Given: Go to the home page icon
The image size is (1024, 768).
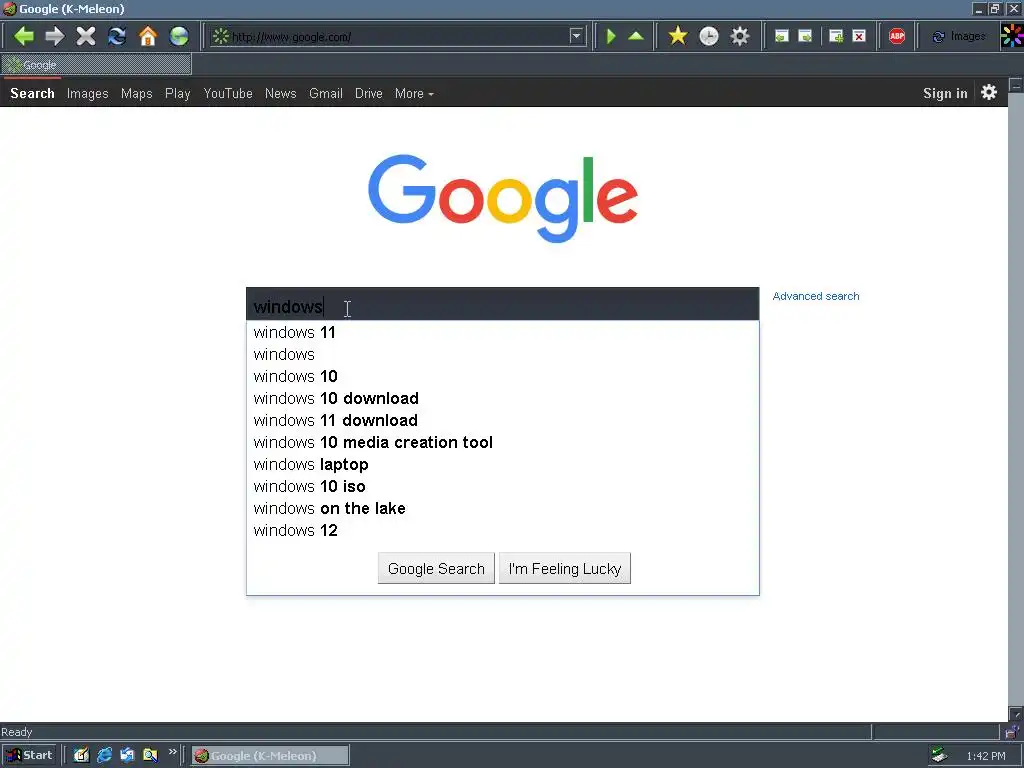Looking at the screenshot, I should click(148, 36).
